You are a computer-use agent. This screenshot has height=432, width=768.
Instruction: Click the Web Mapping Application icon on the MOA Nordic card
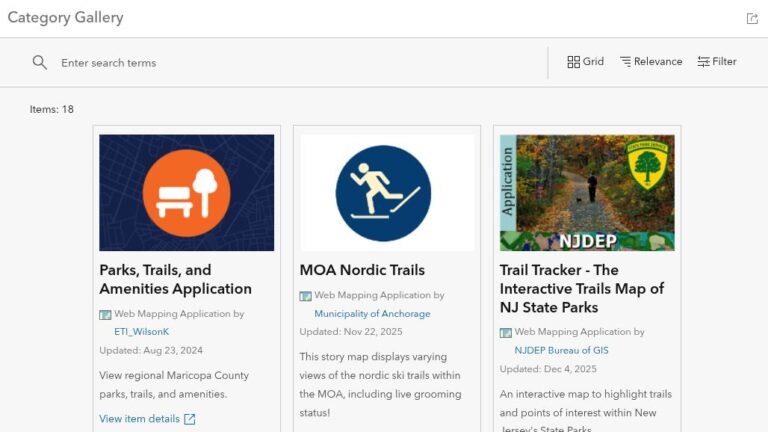[x=306, y=296]
